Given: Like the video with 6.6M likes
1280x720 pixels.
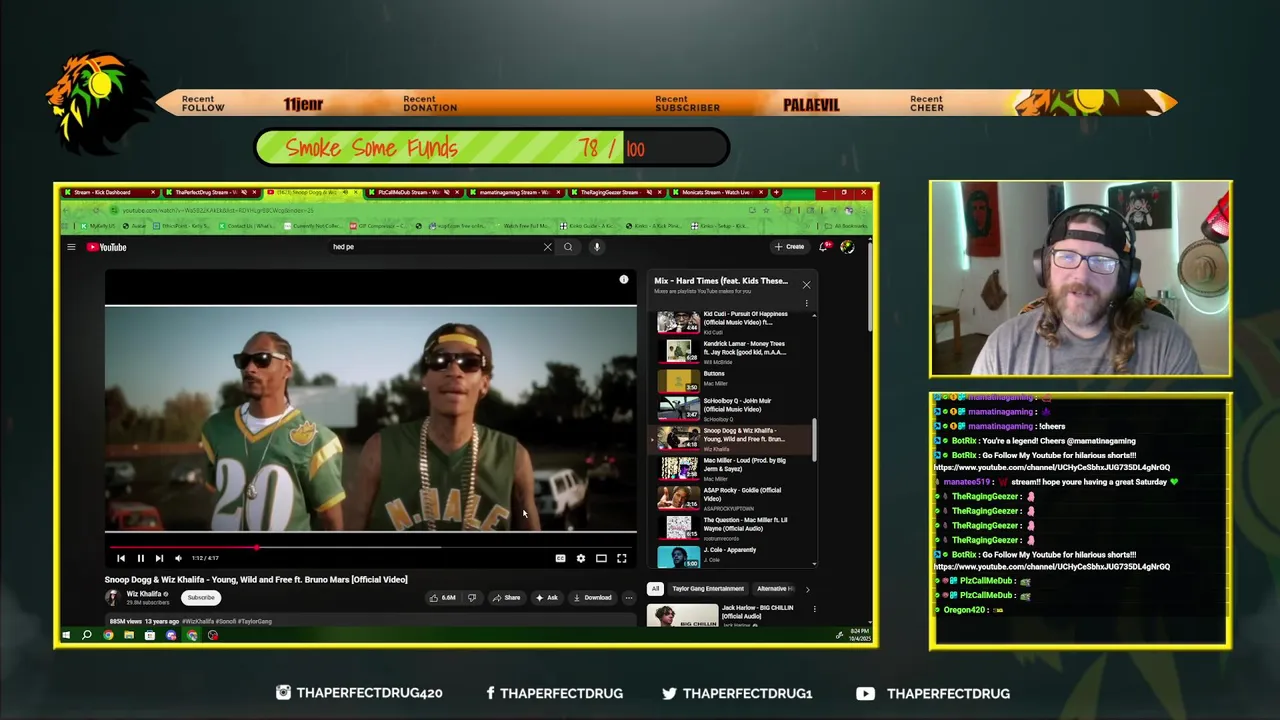Looking at the screenshot, I should click(443, 598).
